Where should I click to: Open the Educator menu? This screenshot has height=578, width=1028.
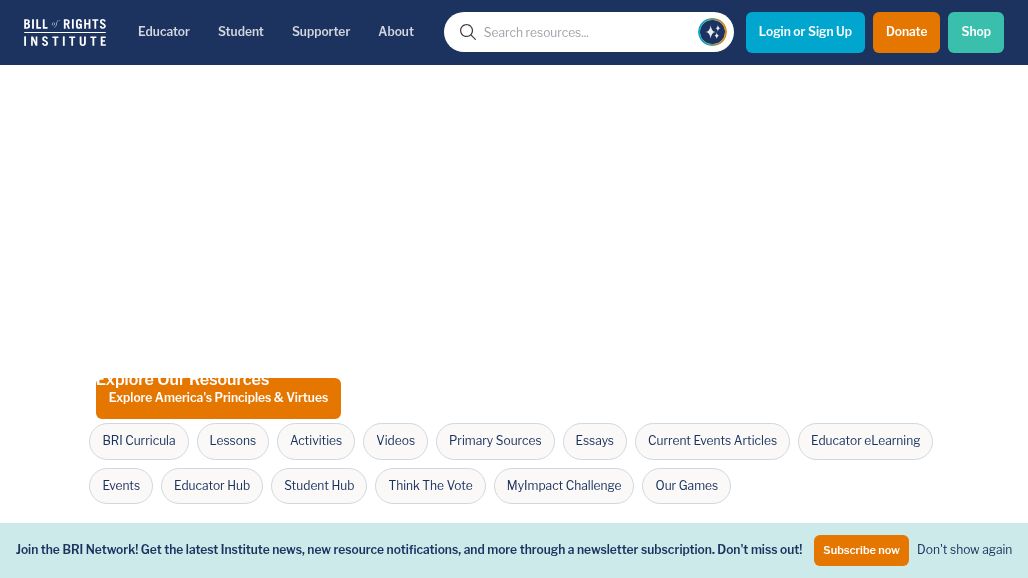[x=164, y=31]
